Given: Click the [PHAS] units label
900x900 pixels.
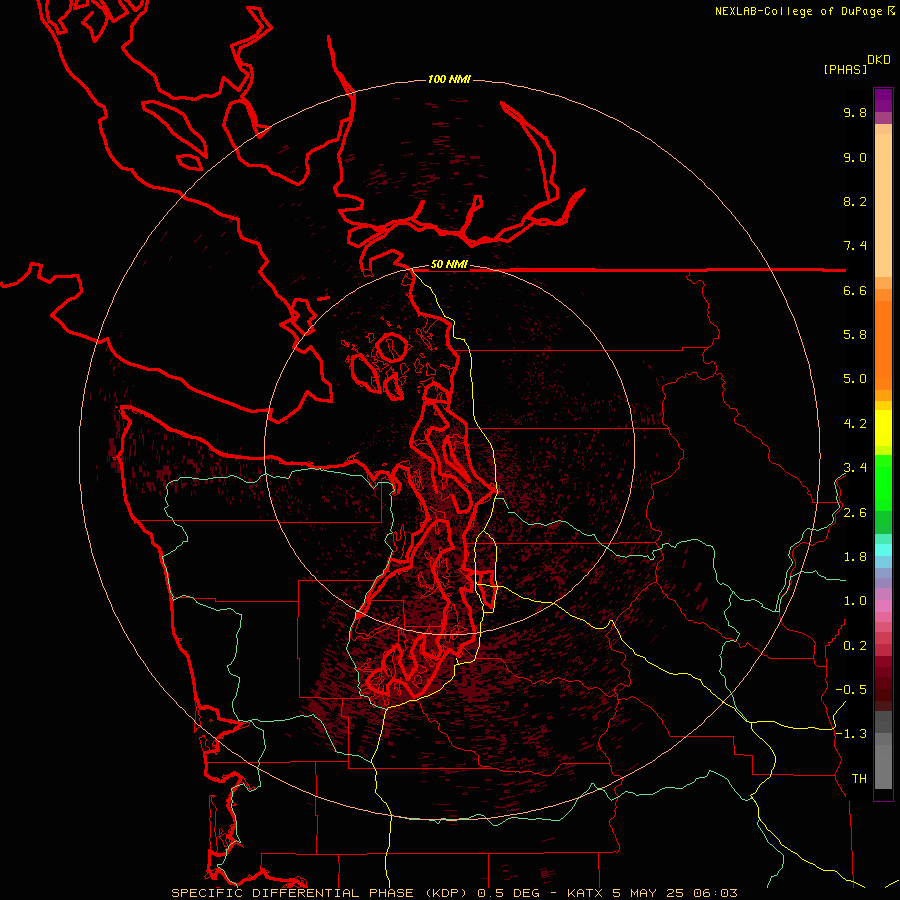Looking at the screenshot, I should (845, 69).
